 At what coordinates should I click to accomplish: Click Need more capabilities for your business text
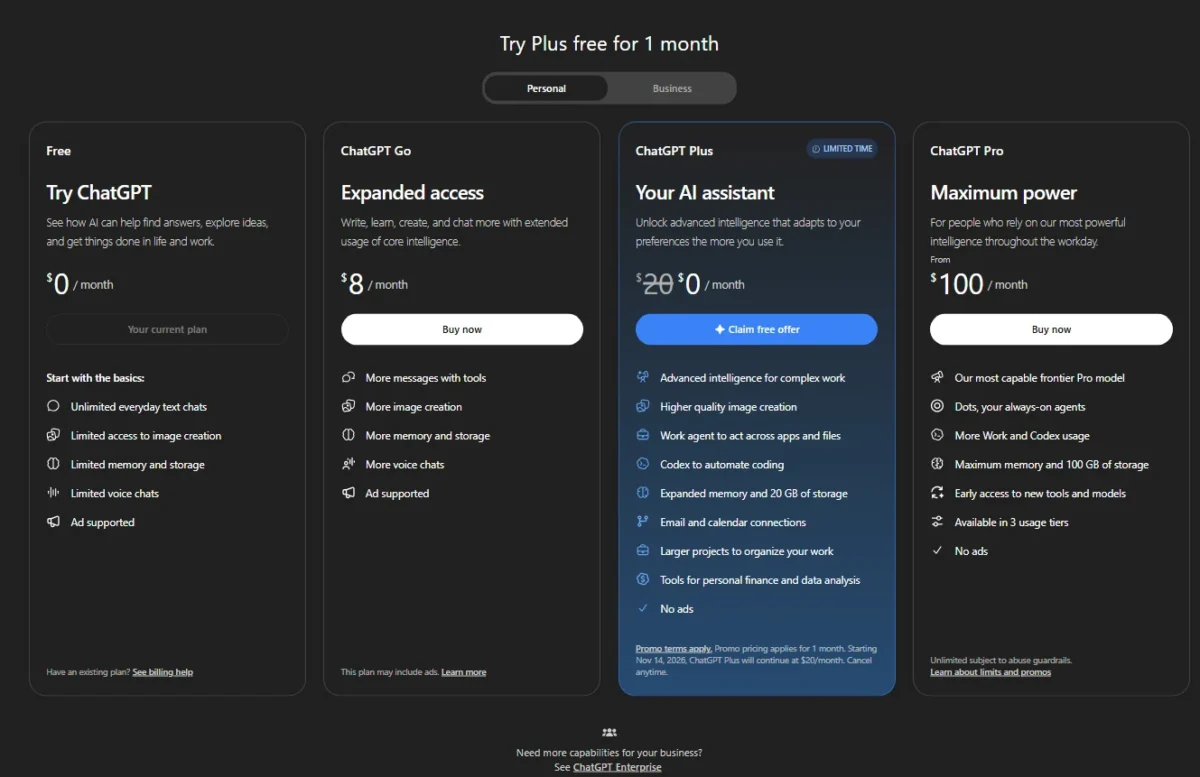pyautogui.click(x=609, y=753)
